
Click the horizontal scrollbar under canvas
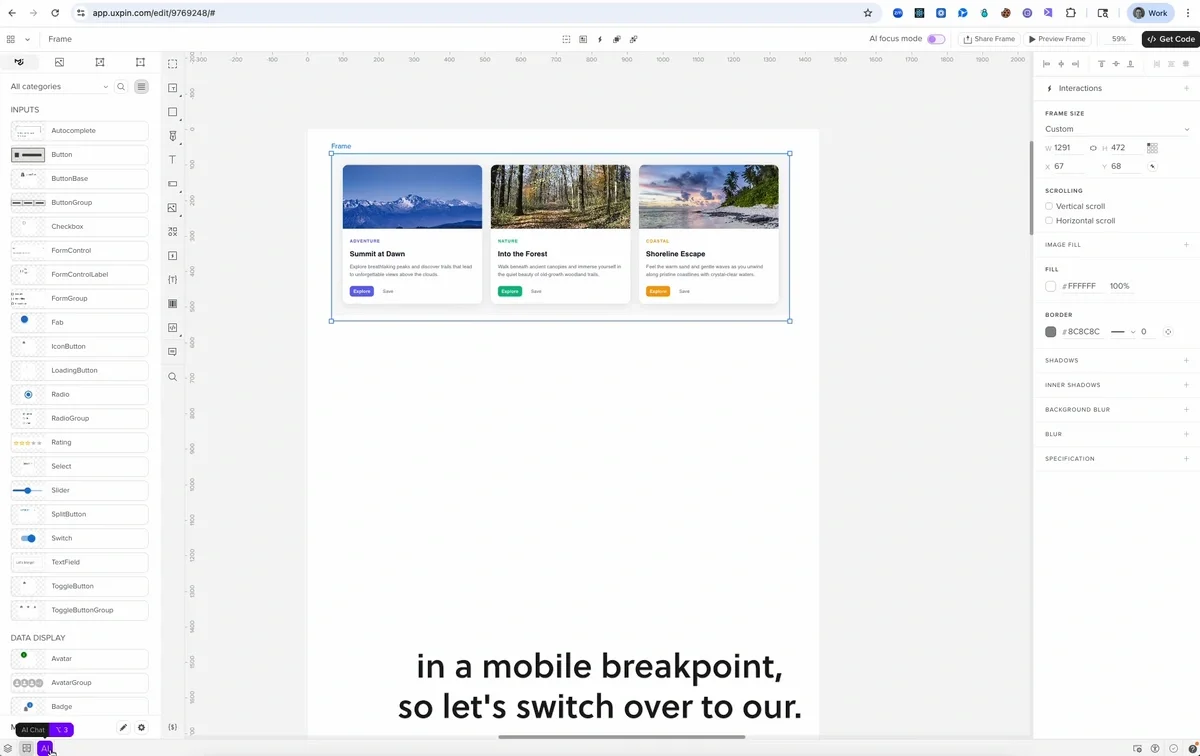tap(624, 737)
